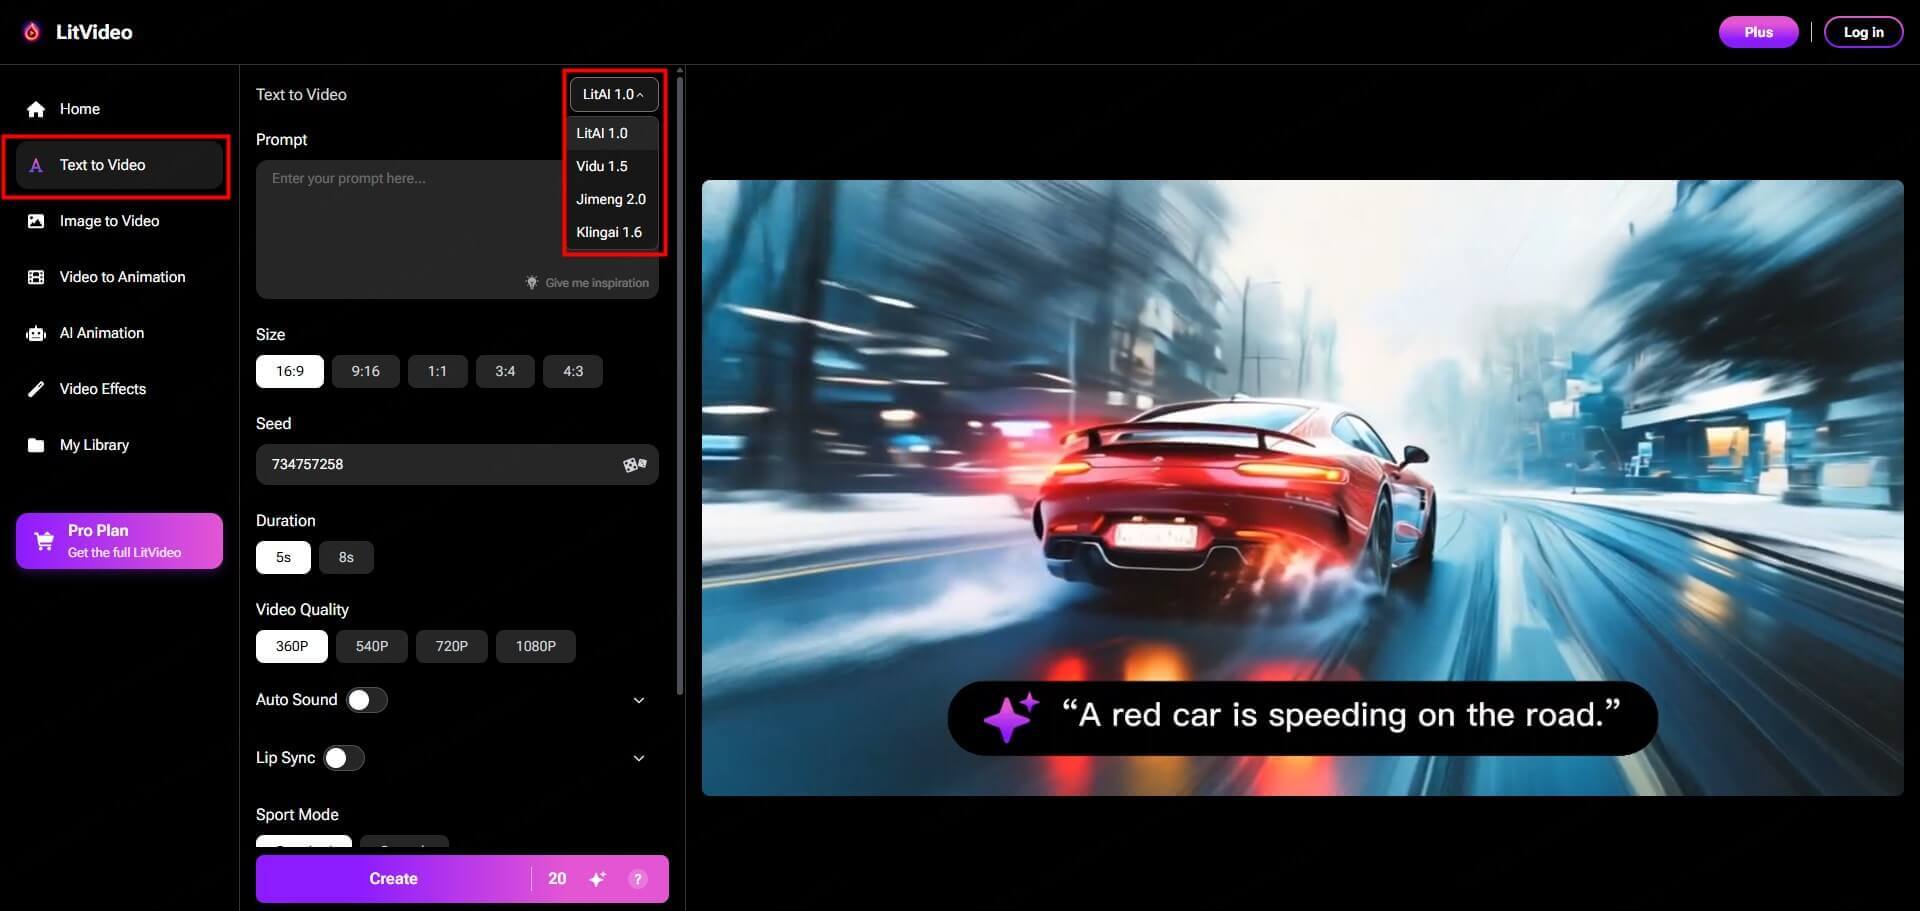This screenshot has width=1920, height=911.
Task: Click the dice icon to randomize seed
Action: coord(634,464)
